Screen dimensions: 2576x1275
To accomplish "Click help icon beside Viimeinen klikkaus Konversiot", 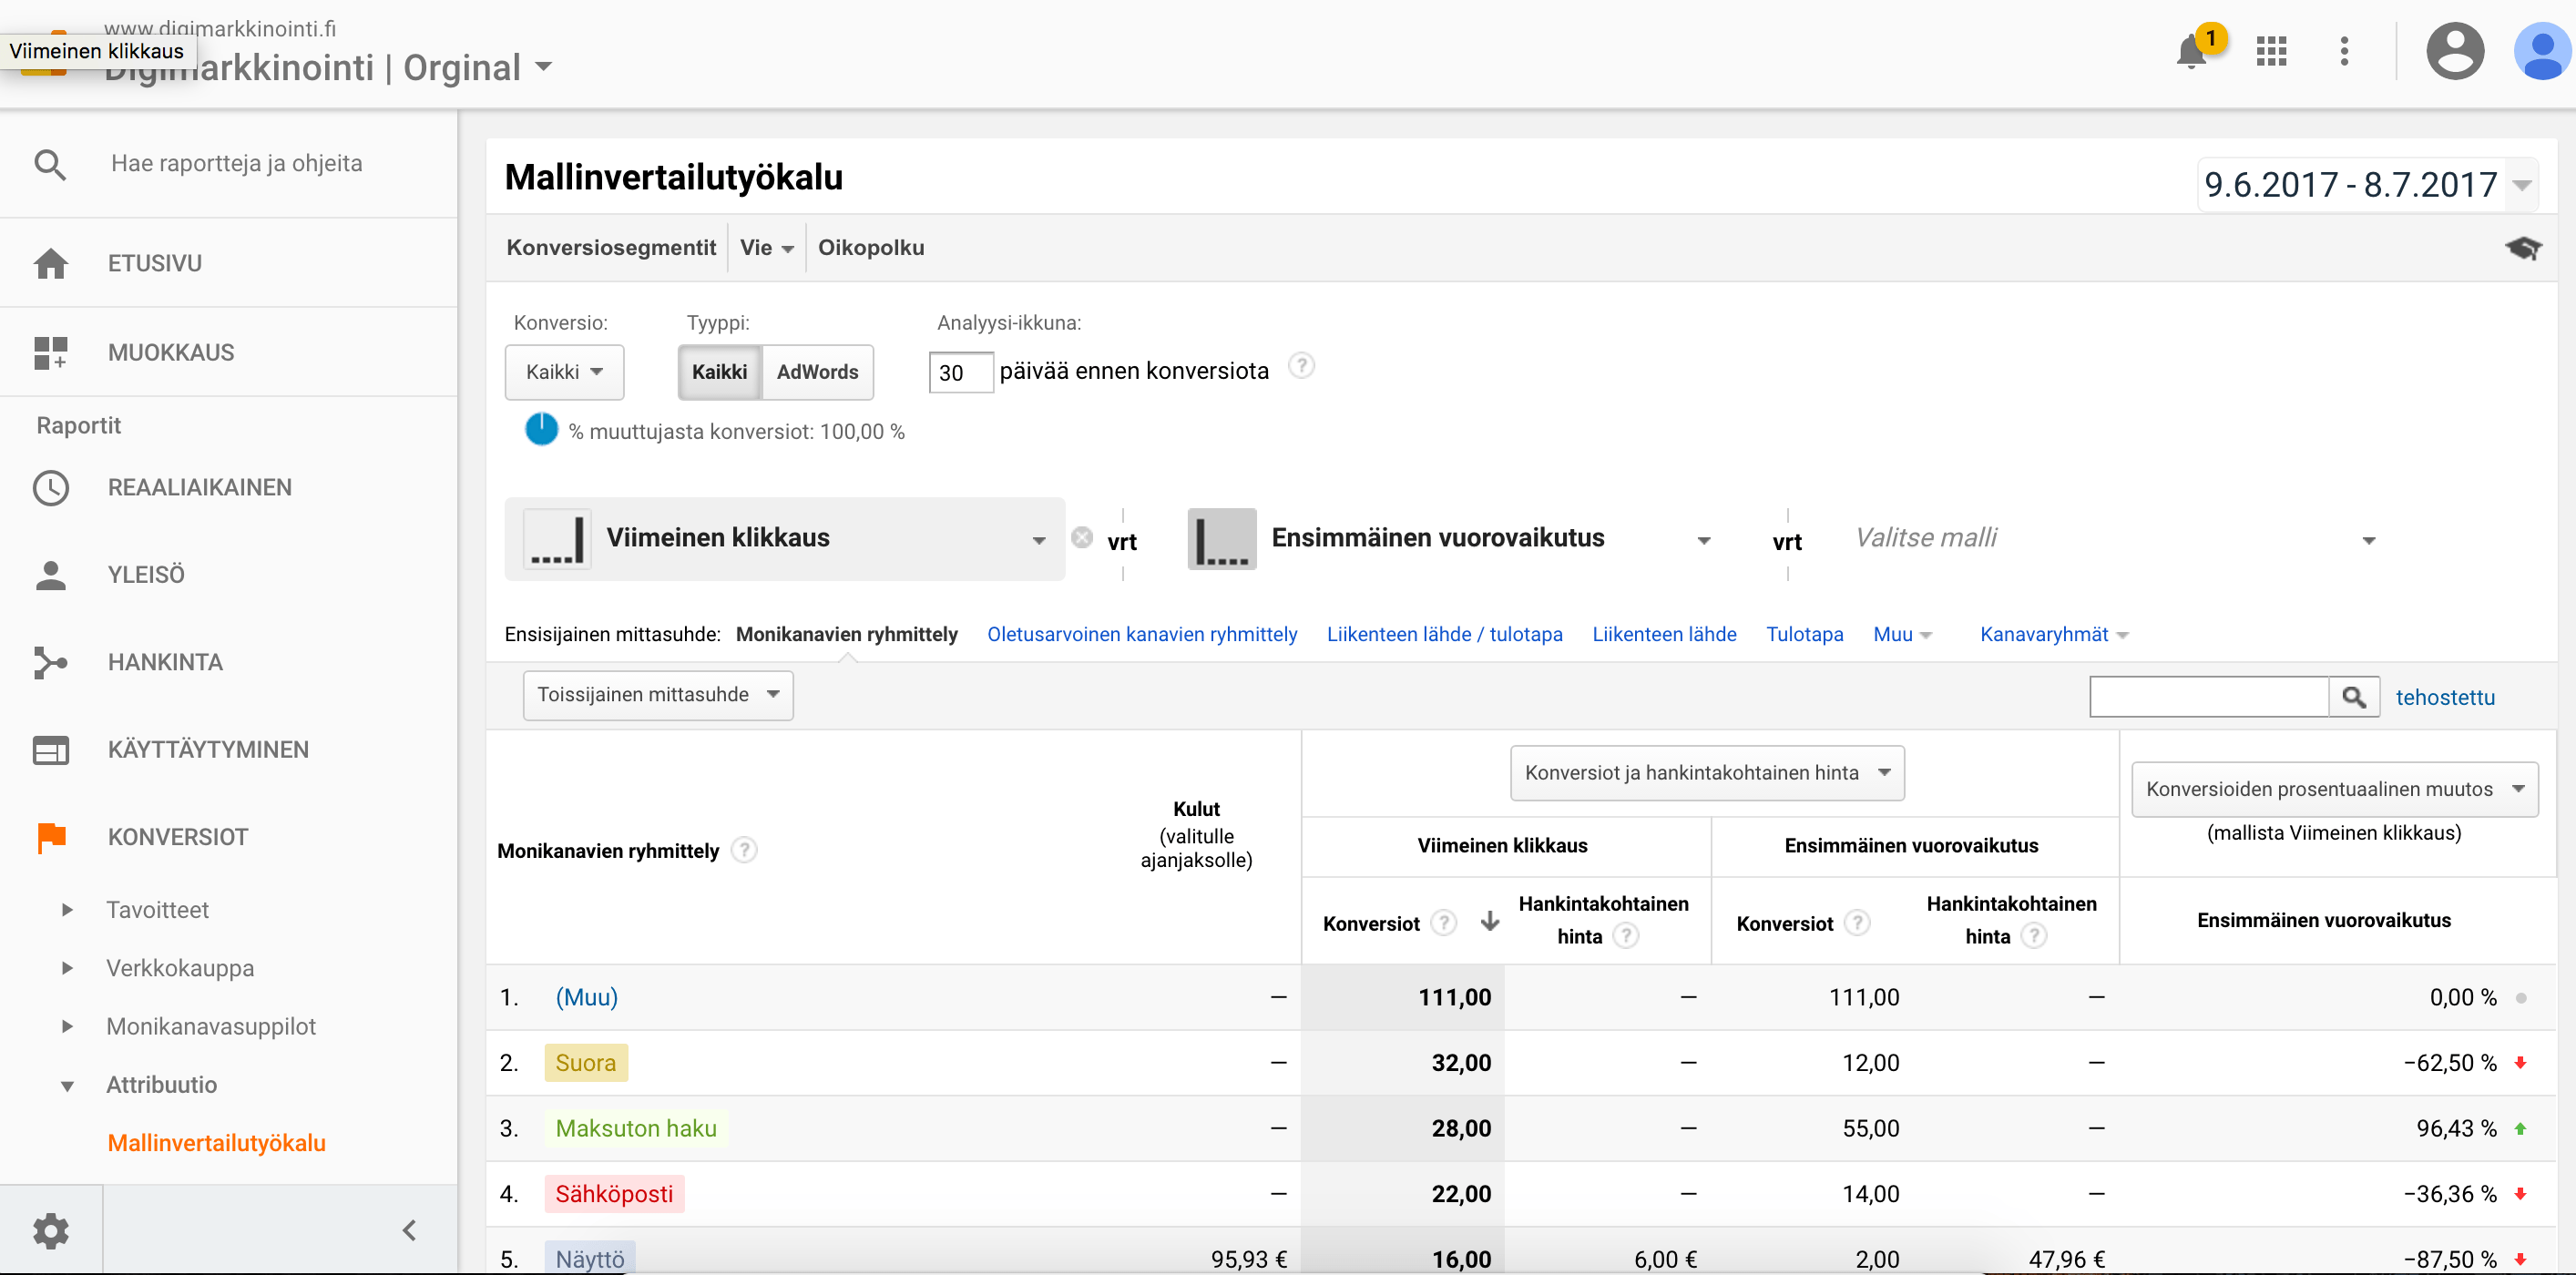I will pyautogui.click(x=1443, y=922).
